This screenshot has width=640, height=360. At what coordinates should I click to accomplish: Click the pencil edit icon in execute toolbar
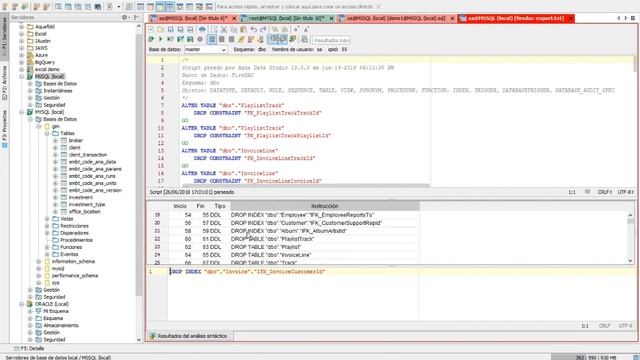(x=242, y=39)
